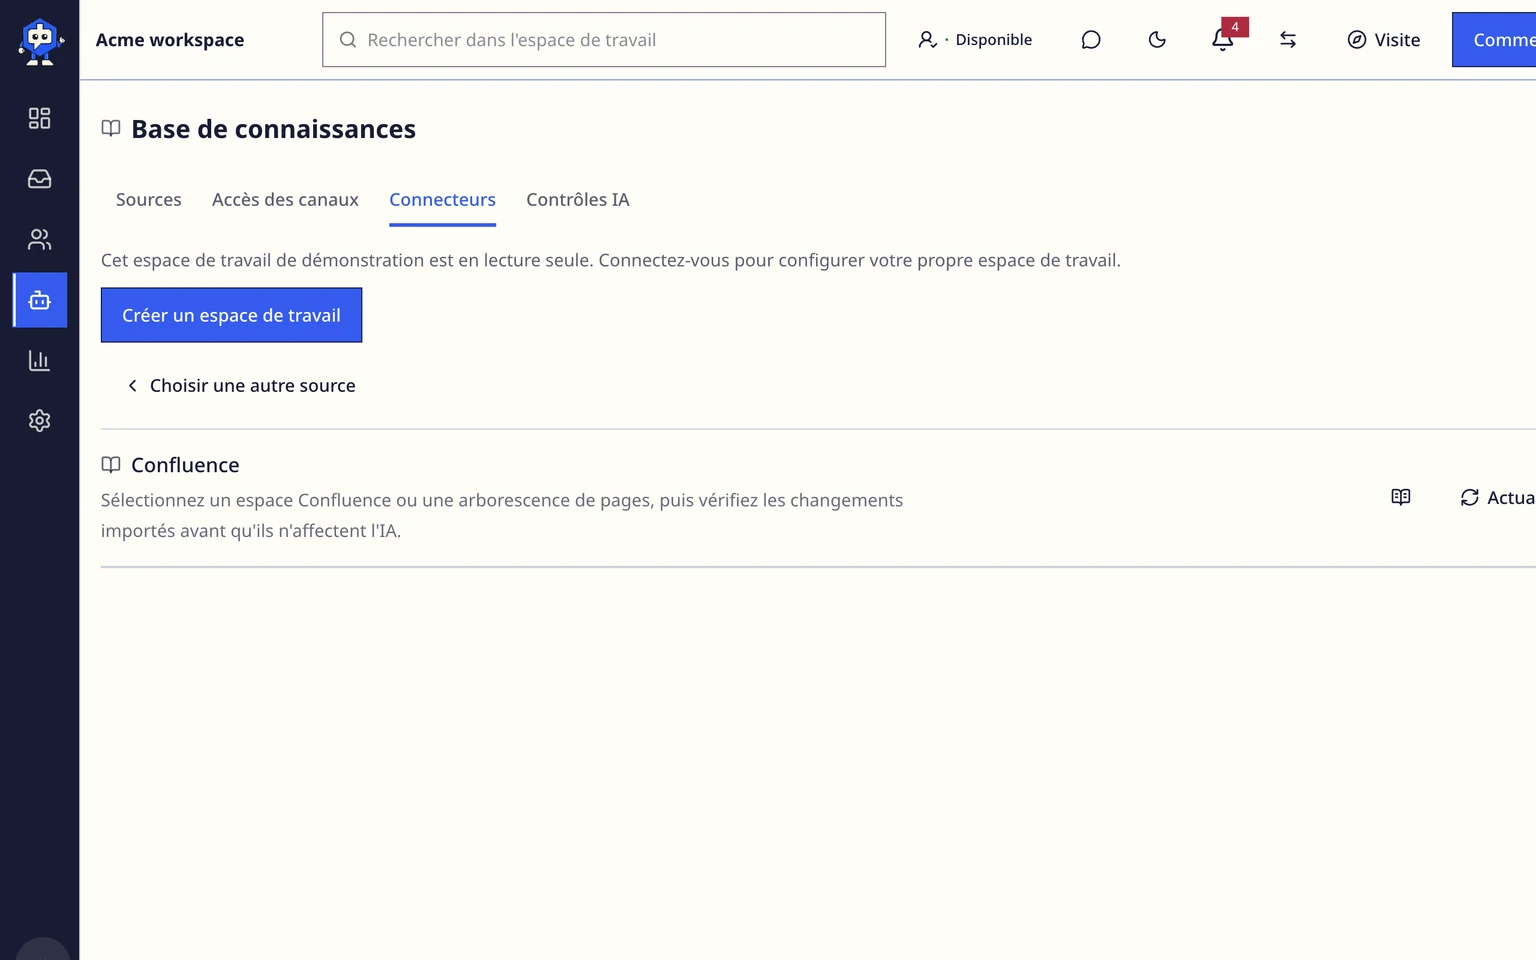Click the Base de connaissances heading
This screenshot has height=960, width=1536.
tap(273, 129)
